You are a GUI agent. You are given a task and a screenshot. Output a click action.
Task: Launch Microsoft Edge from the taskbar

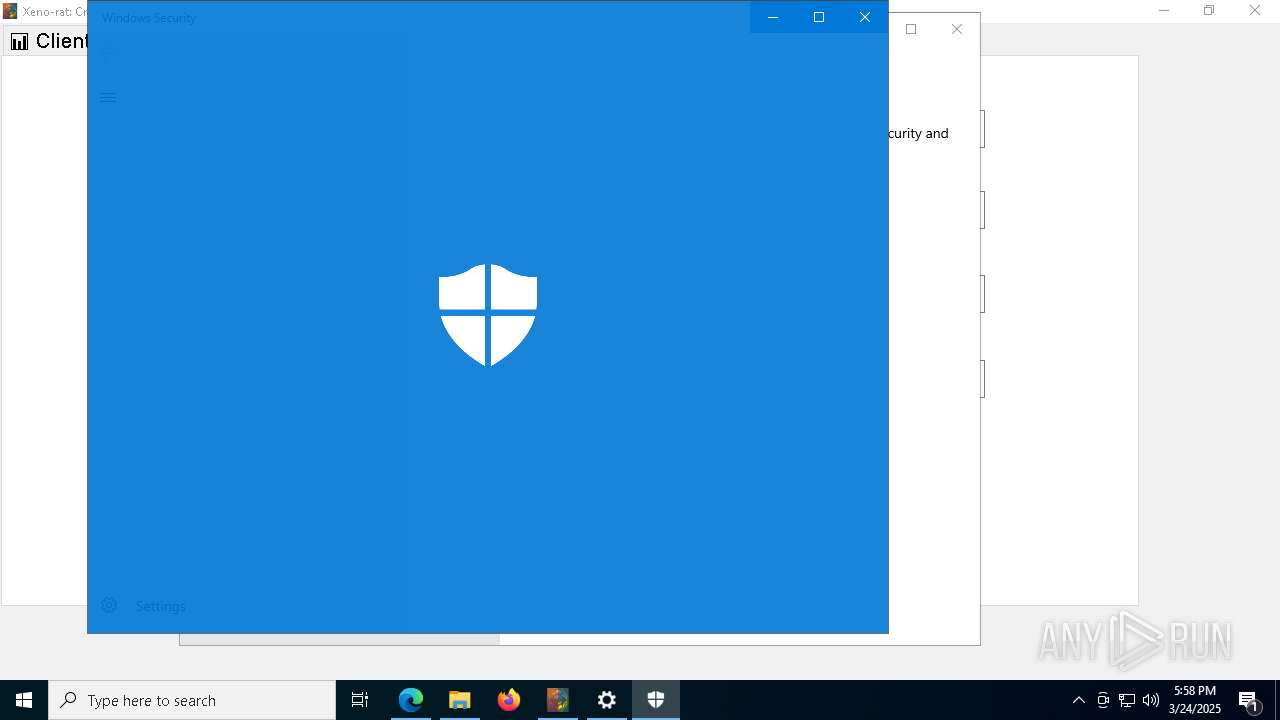(411, 700)
